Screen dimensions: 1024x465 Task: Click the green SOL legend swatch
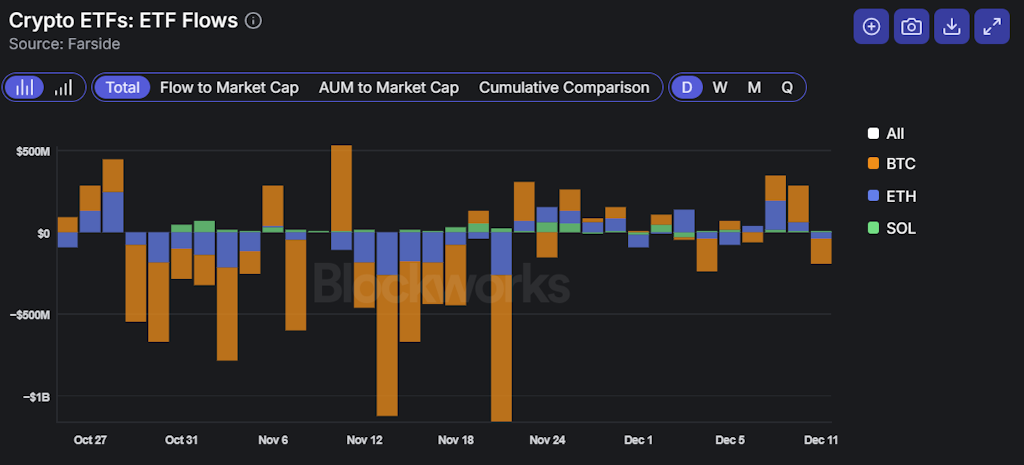873,228
